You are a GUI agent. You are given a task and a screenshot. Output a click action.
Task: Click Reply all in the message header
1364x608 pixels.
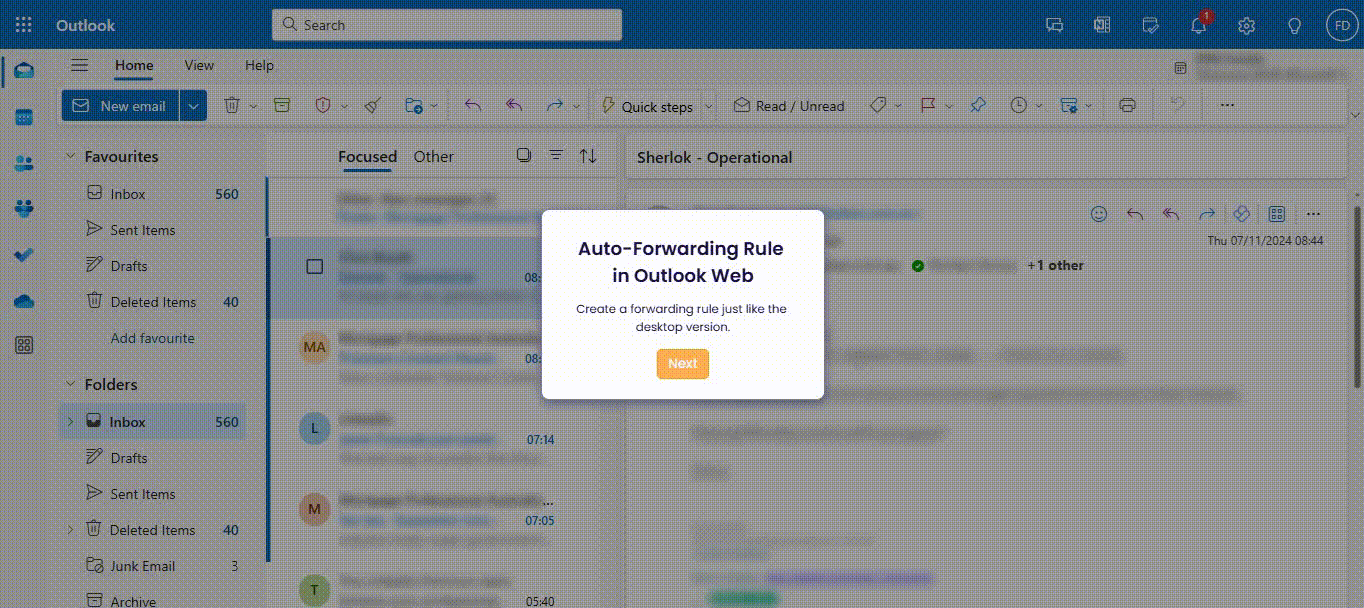(x=1171, y=213)
